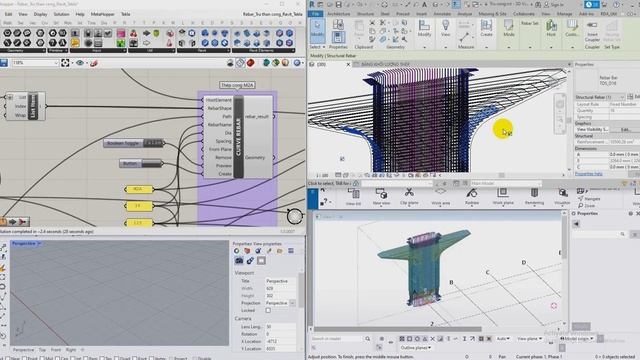Image resolution: width=640 pixels, height=360 pixels.
Task: Toggle the Locked checkbox in Rhino viewport properties
Action: point(268,311)
